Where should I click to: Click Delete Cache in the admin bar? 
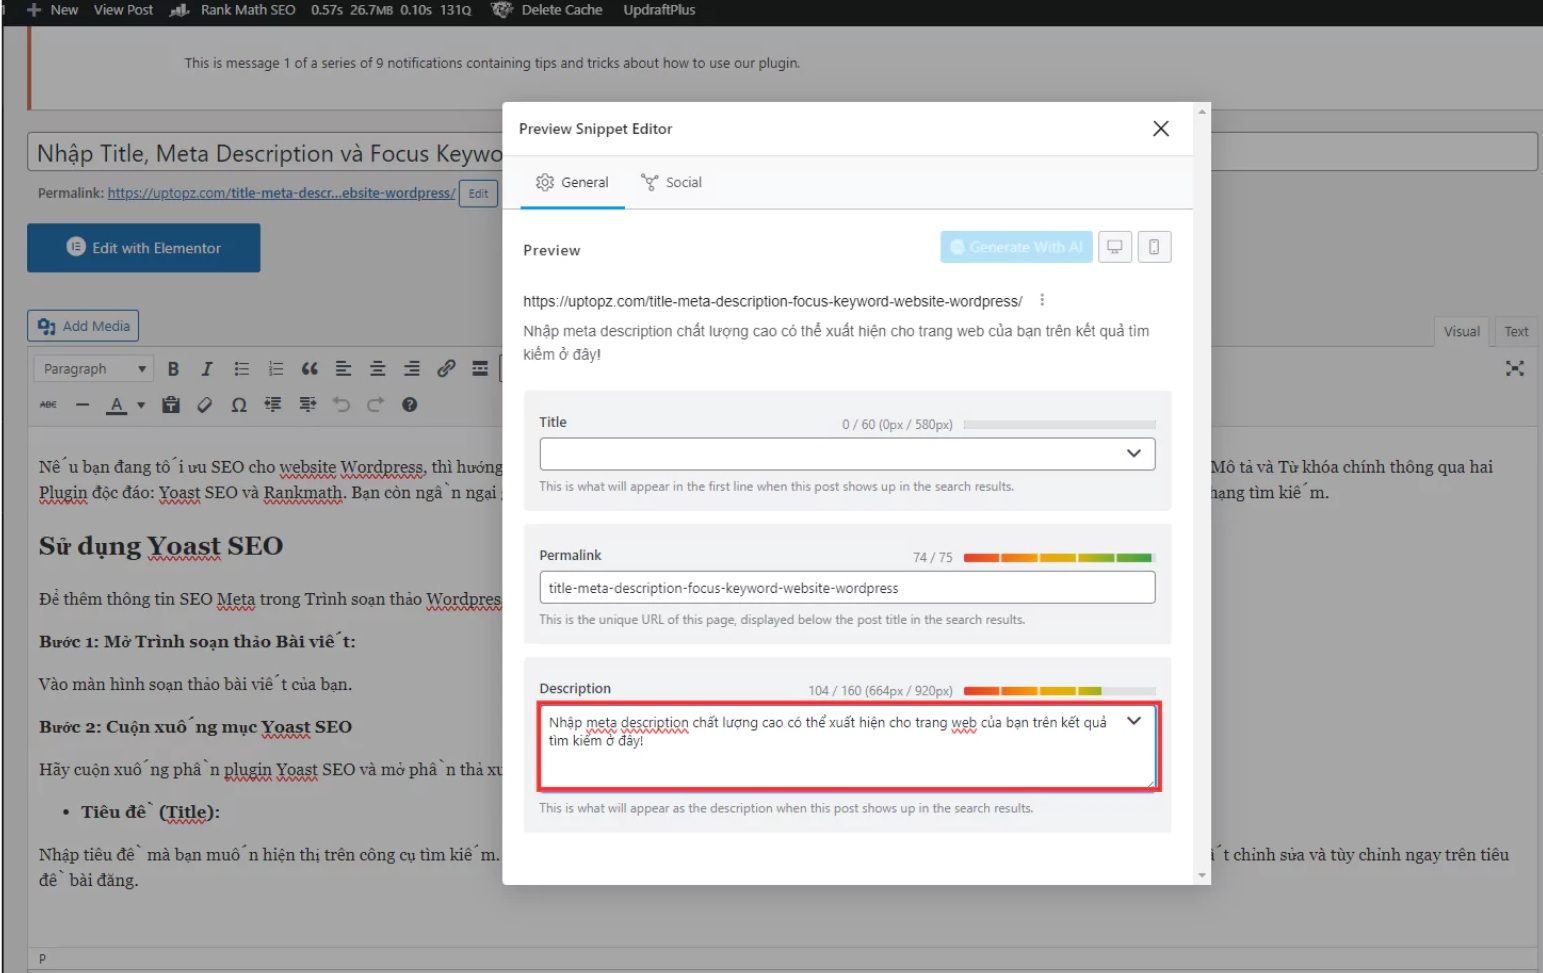549,10
